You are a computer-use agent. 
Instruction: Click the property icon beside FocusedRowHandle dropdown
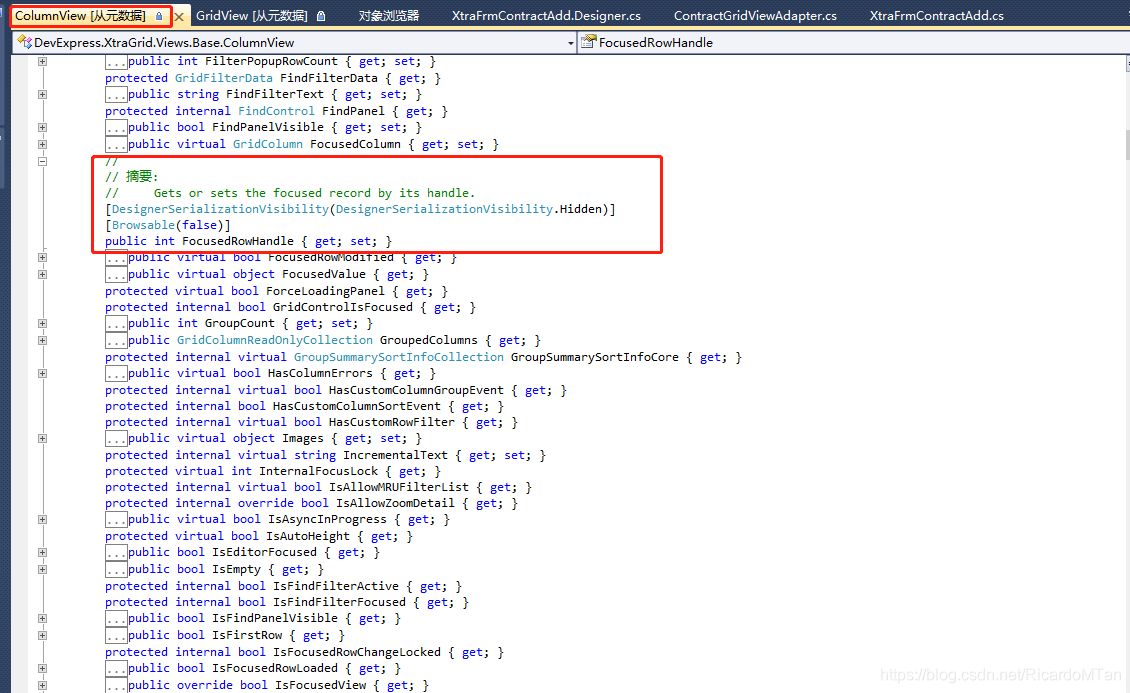tap(588, 42)
